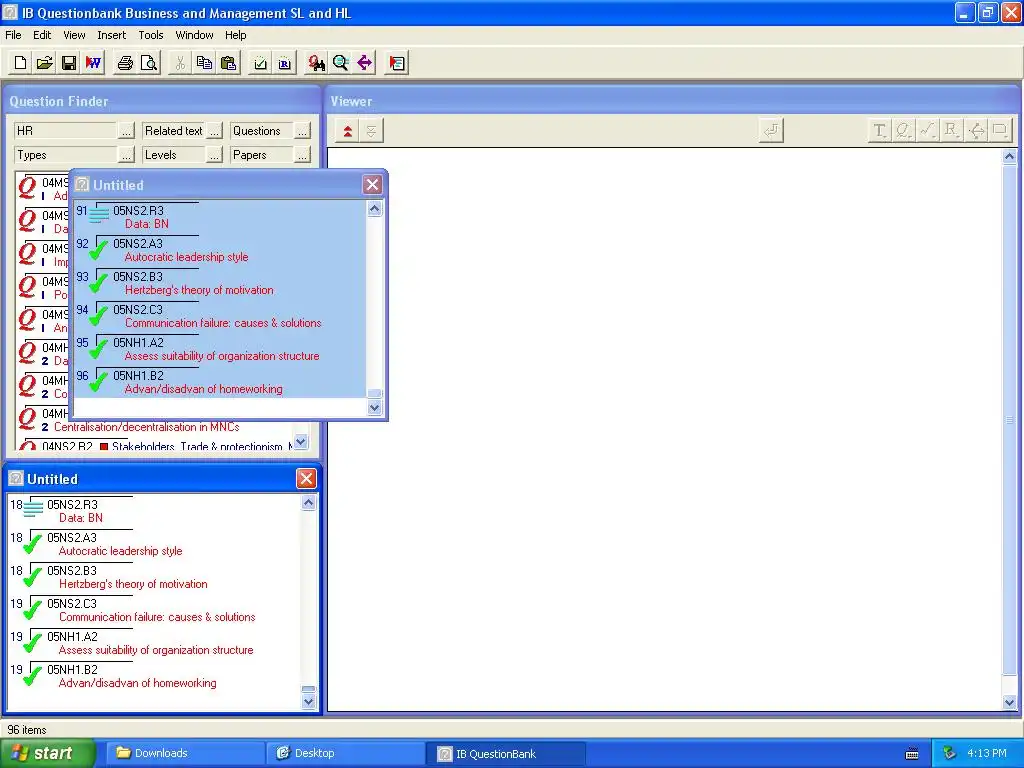Click the magnifying glass search icon

[x=340, y=63]
